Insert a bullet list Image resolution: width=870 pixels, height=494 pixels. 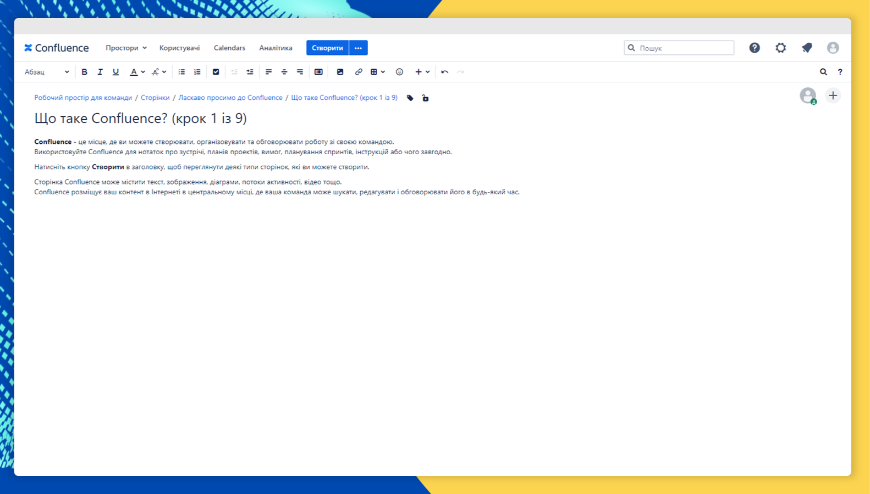(181, 72)
